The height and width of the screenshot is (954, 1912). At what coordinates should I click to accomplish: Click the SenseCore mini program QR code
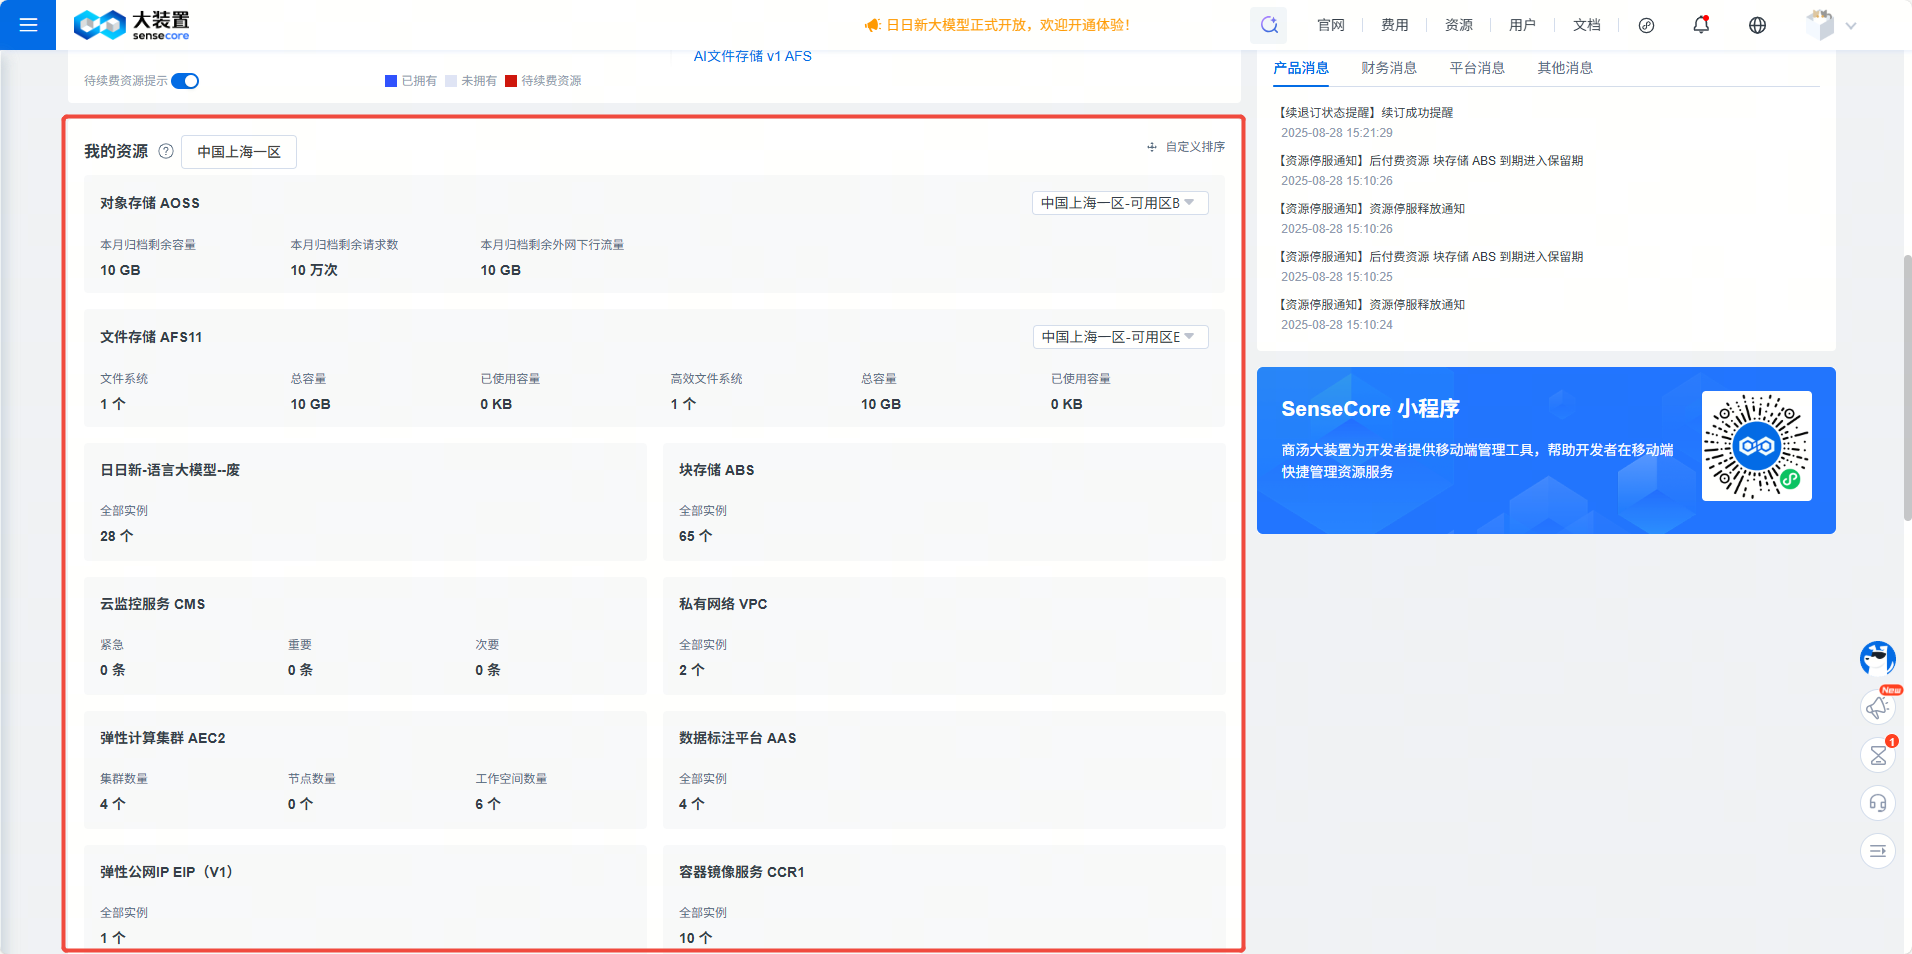tap(1756, 447)
